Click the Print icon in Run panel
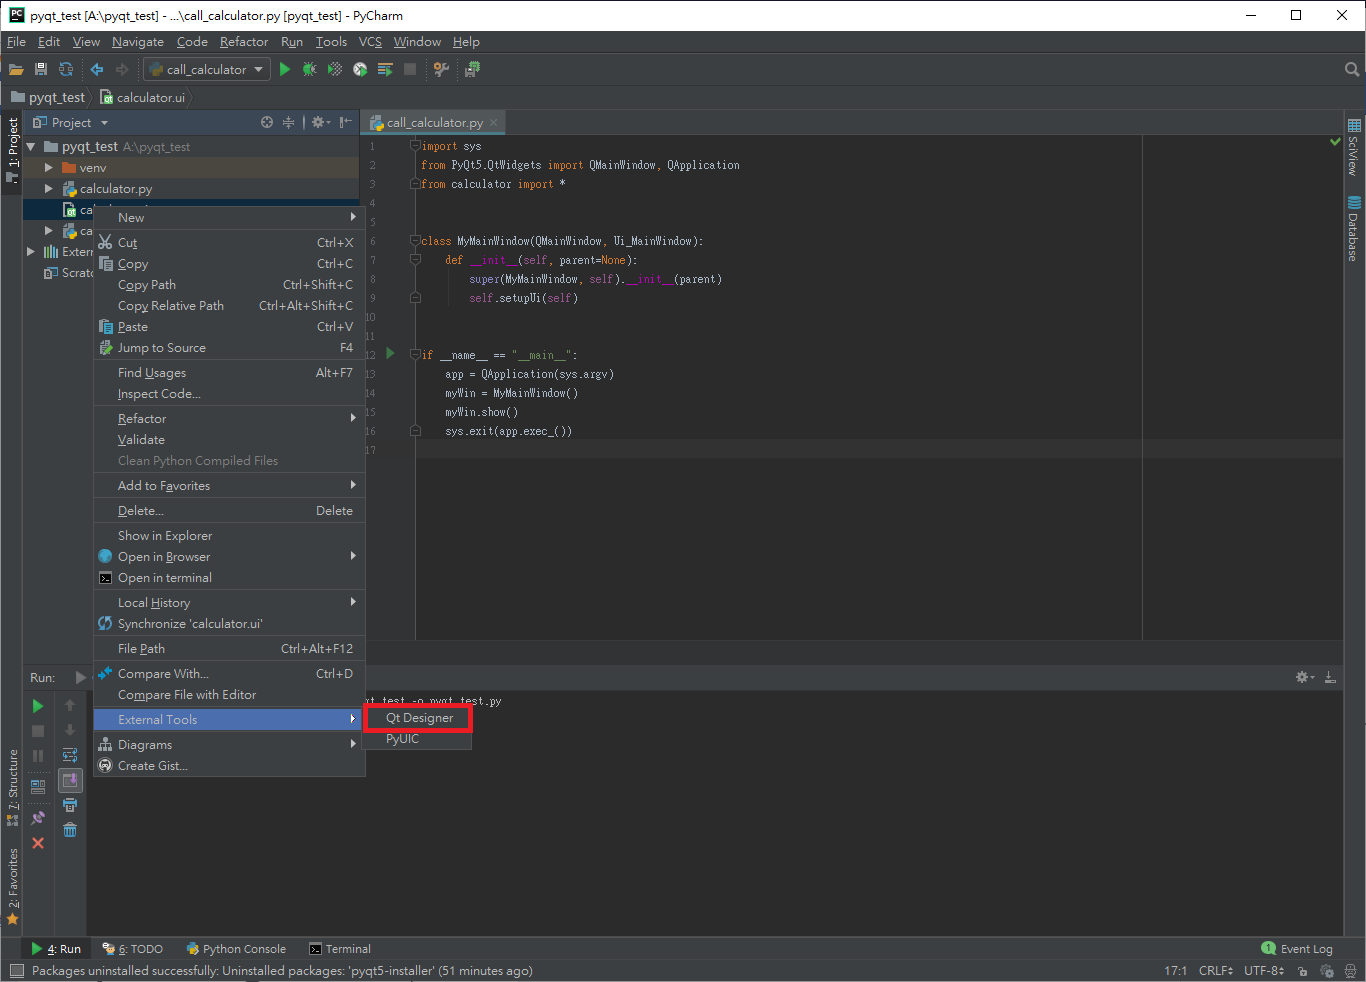The height and width of the screenshot is (982, 1366). pos(70,805)
